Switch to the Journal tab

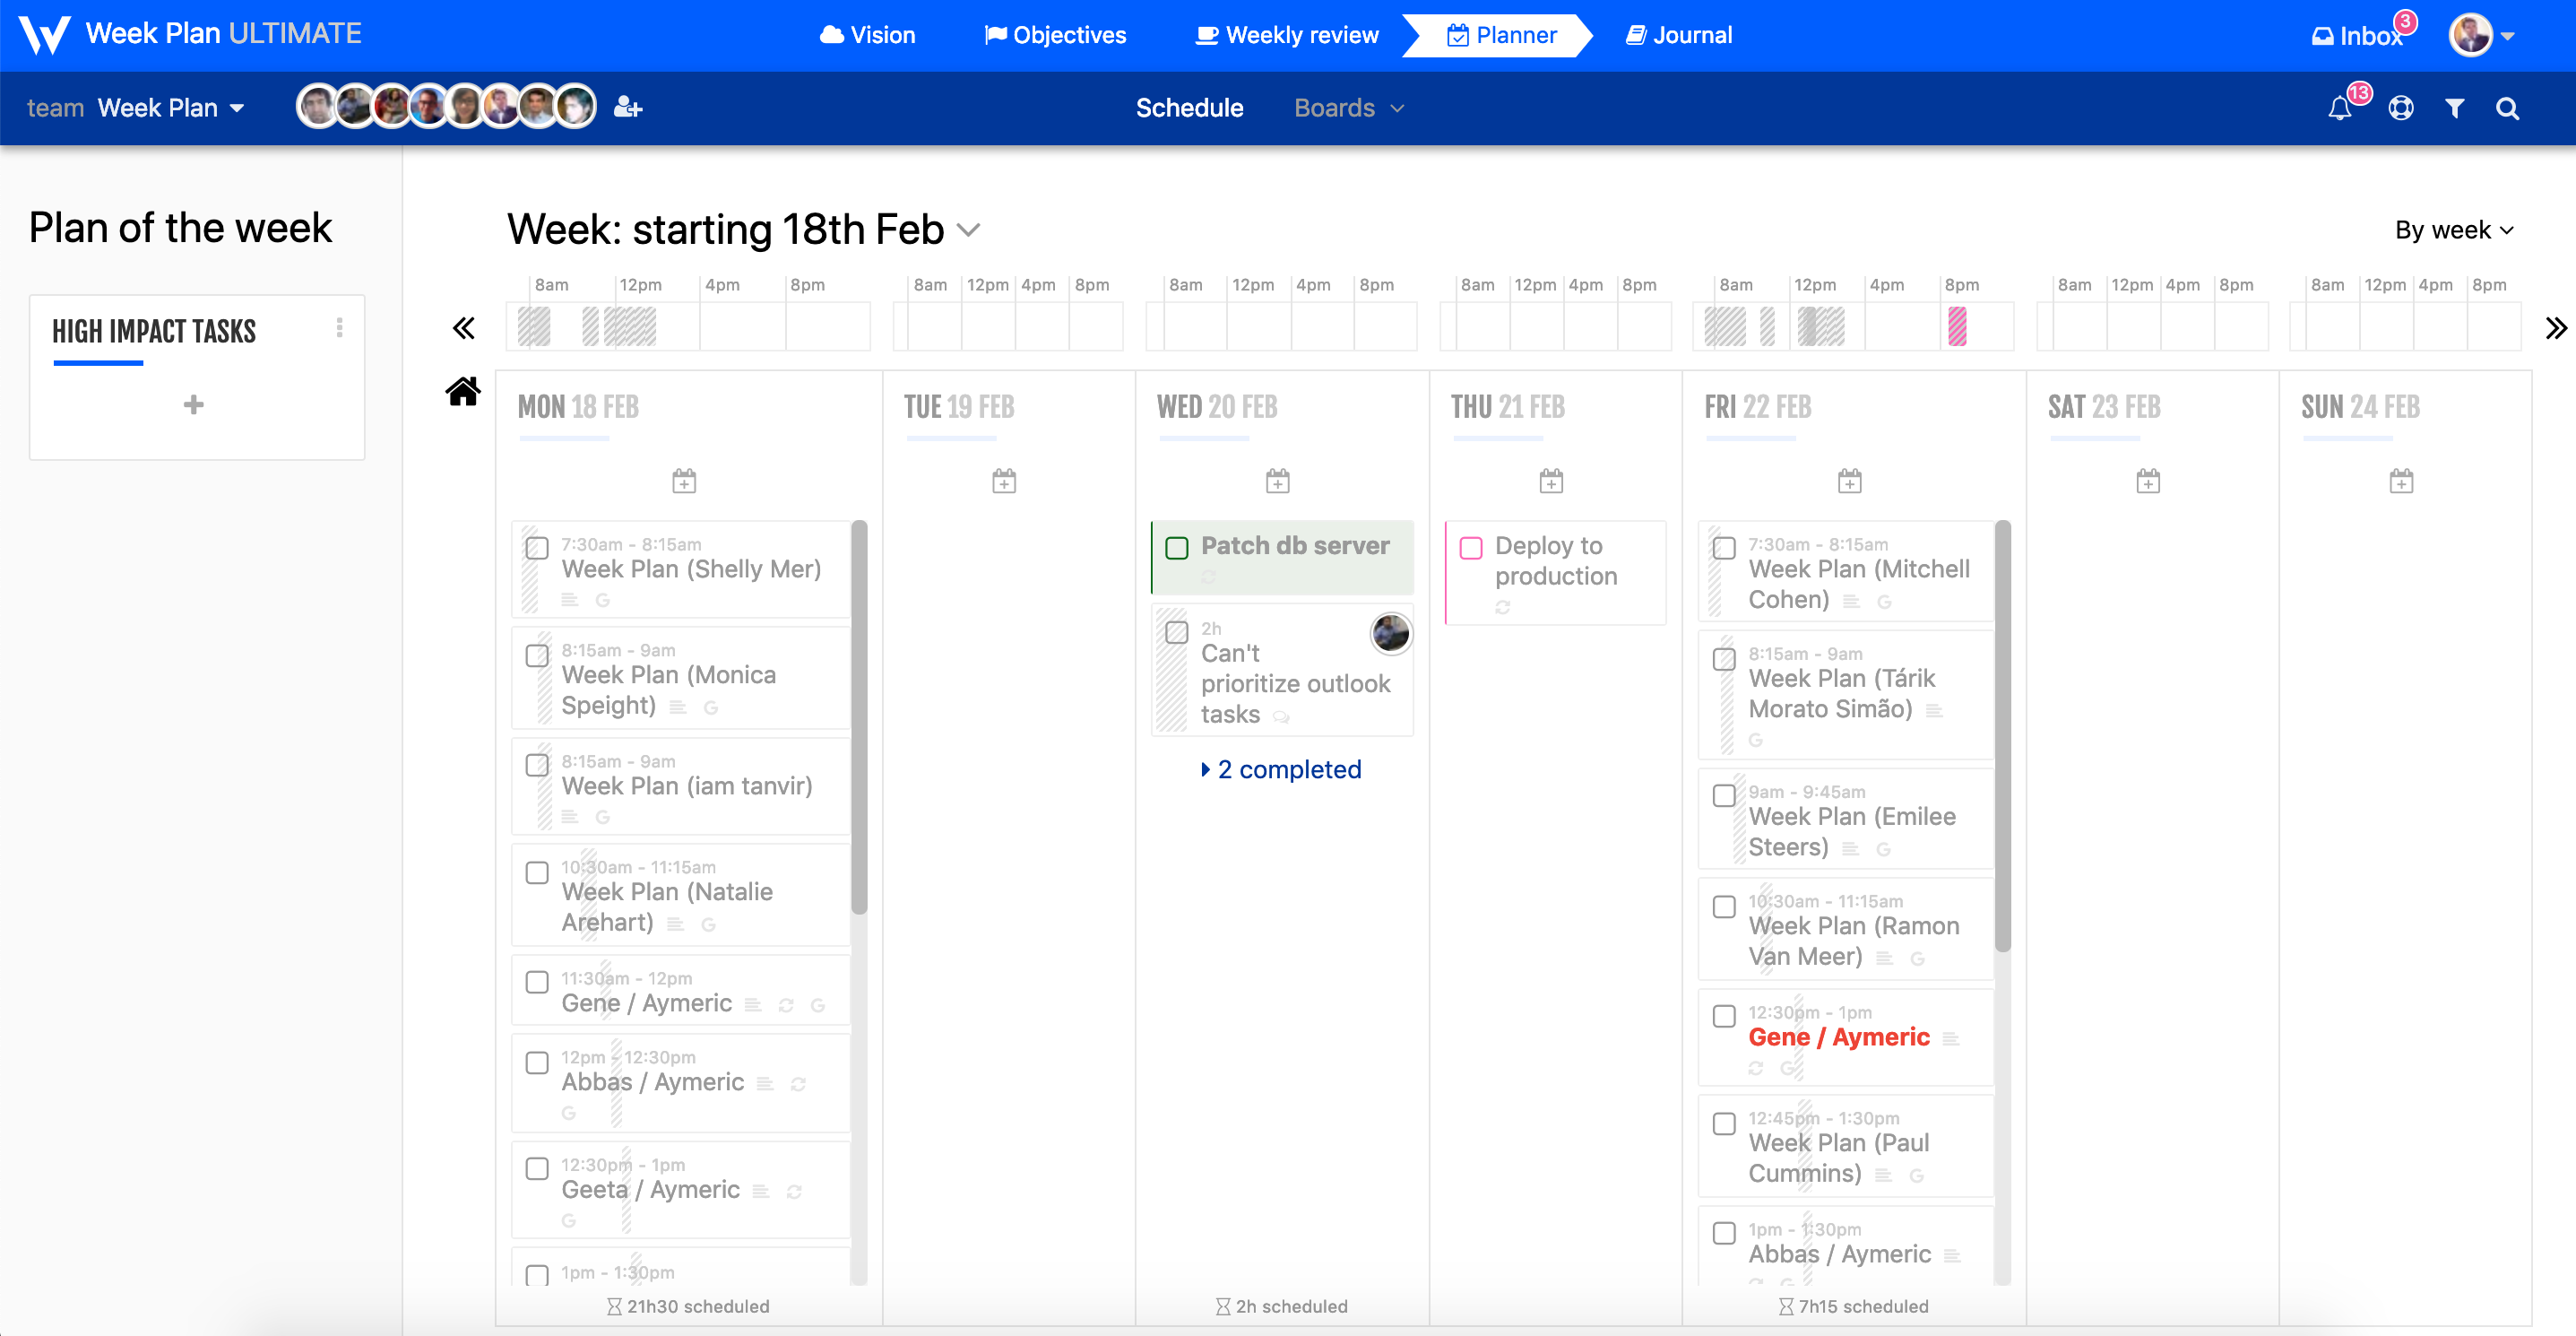[x=1679, y=35]
